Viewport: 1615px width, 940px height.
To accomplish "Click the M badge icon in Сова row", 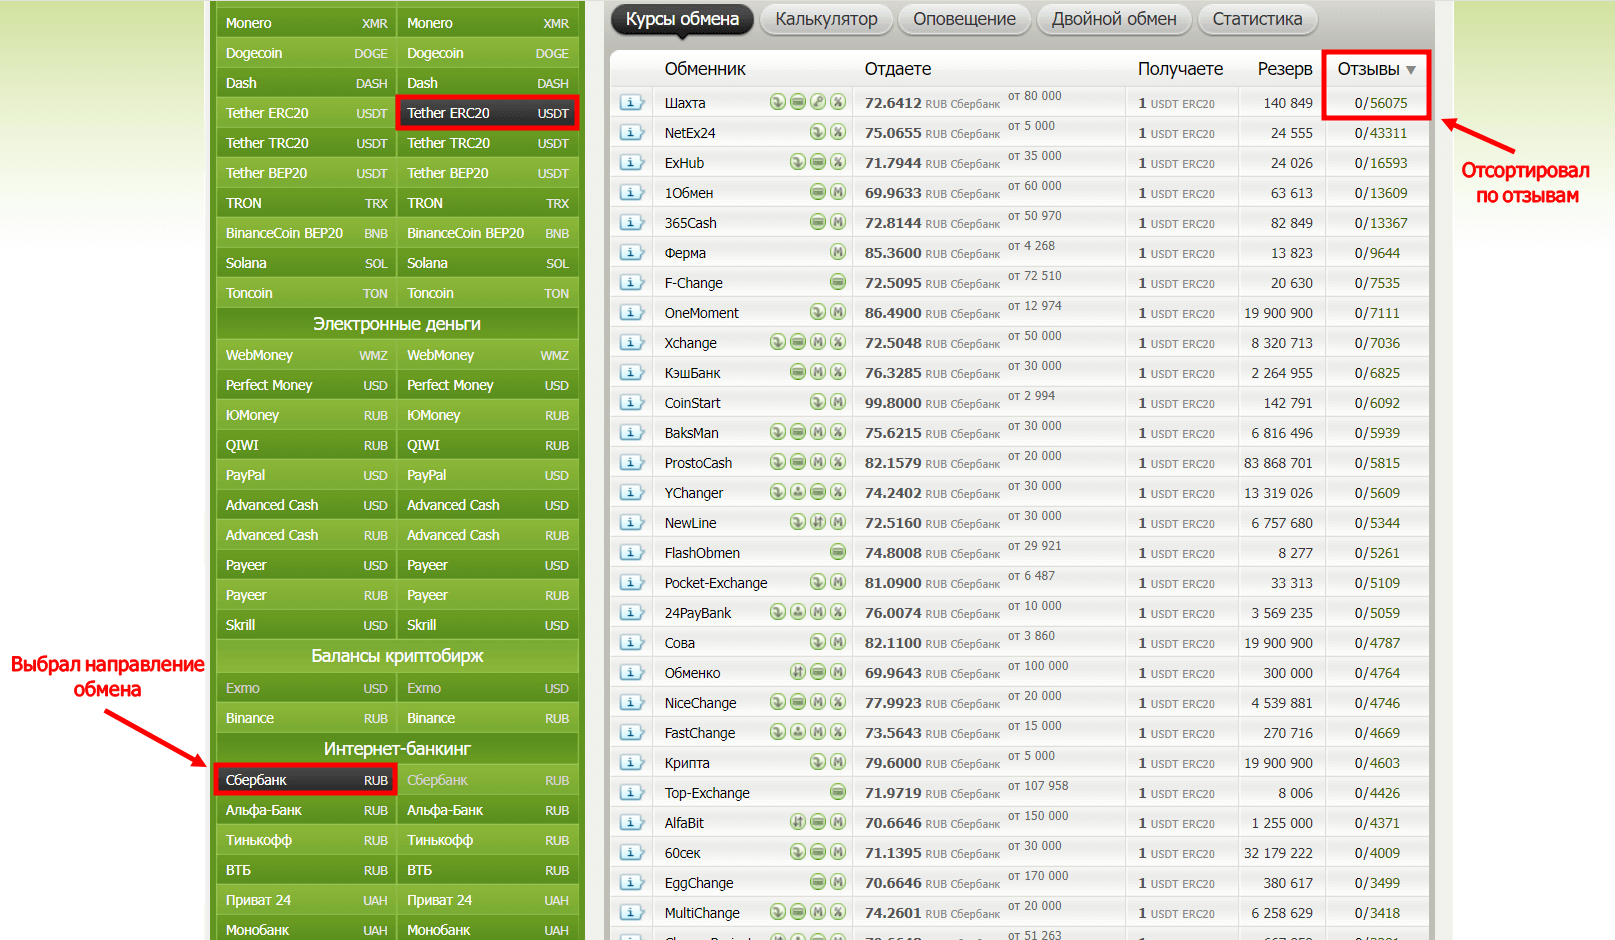I will 838,642.
